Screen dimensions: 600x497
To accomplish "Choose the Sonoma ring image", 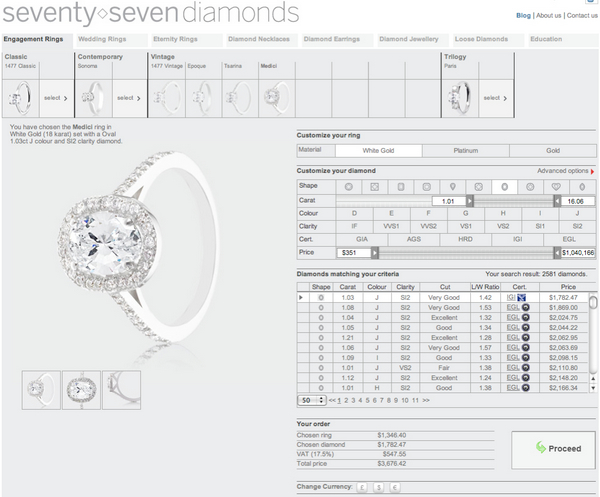I will [x=94, y=98].
